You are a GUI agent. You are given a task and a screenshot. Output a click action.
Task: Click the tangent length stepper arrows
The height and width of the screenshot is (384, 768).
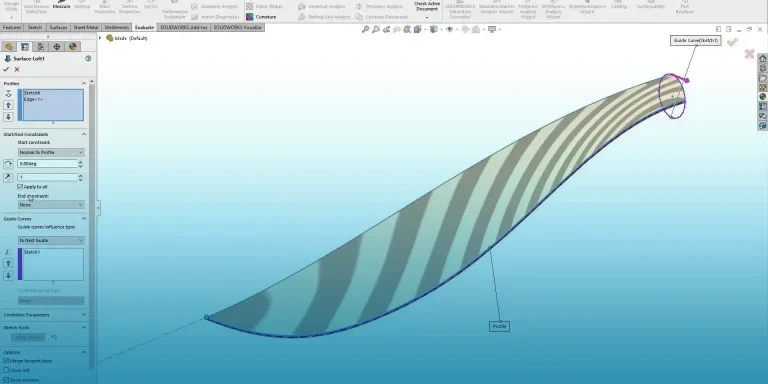81,177
